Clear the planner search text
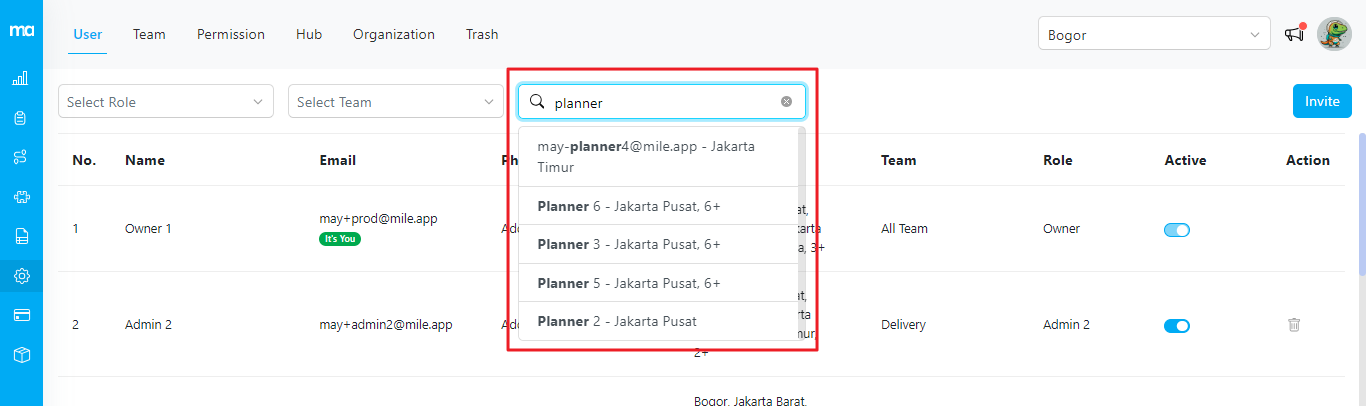Screen dimensions: 1366x406 [786, 102]
